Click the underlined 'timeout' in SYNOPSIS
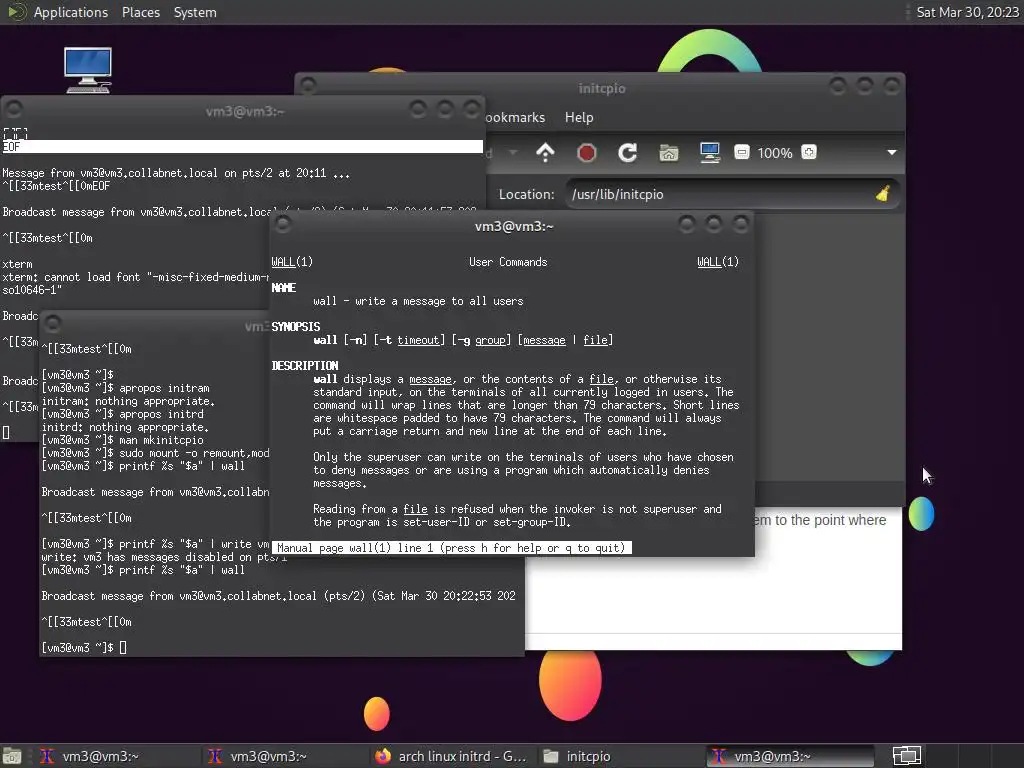Image resolution: width=1024 pixels, height=768 pixels. pyautogui.click(x=418, y=340)
